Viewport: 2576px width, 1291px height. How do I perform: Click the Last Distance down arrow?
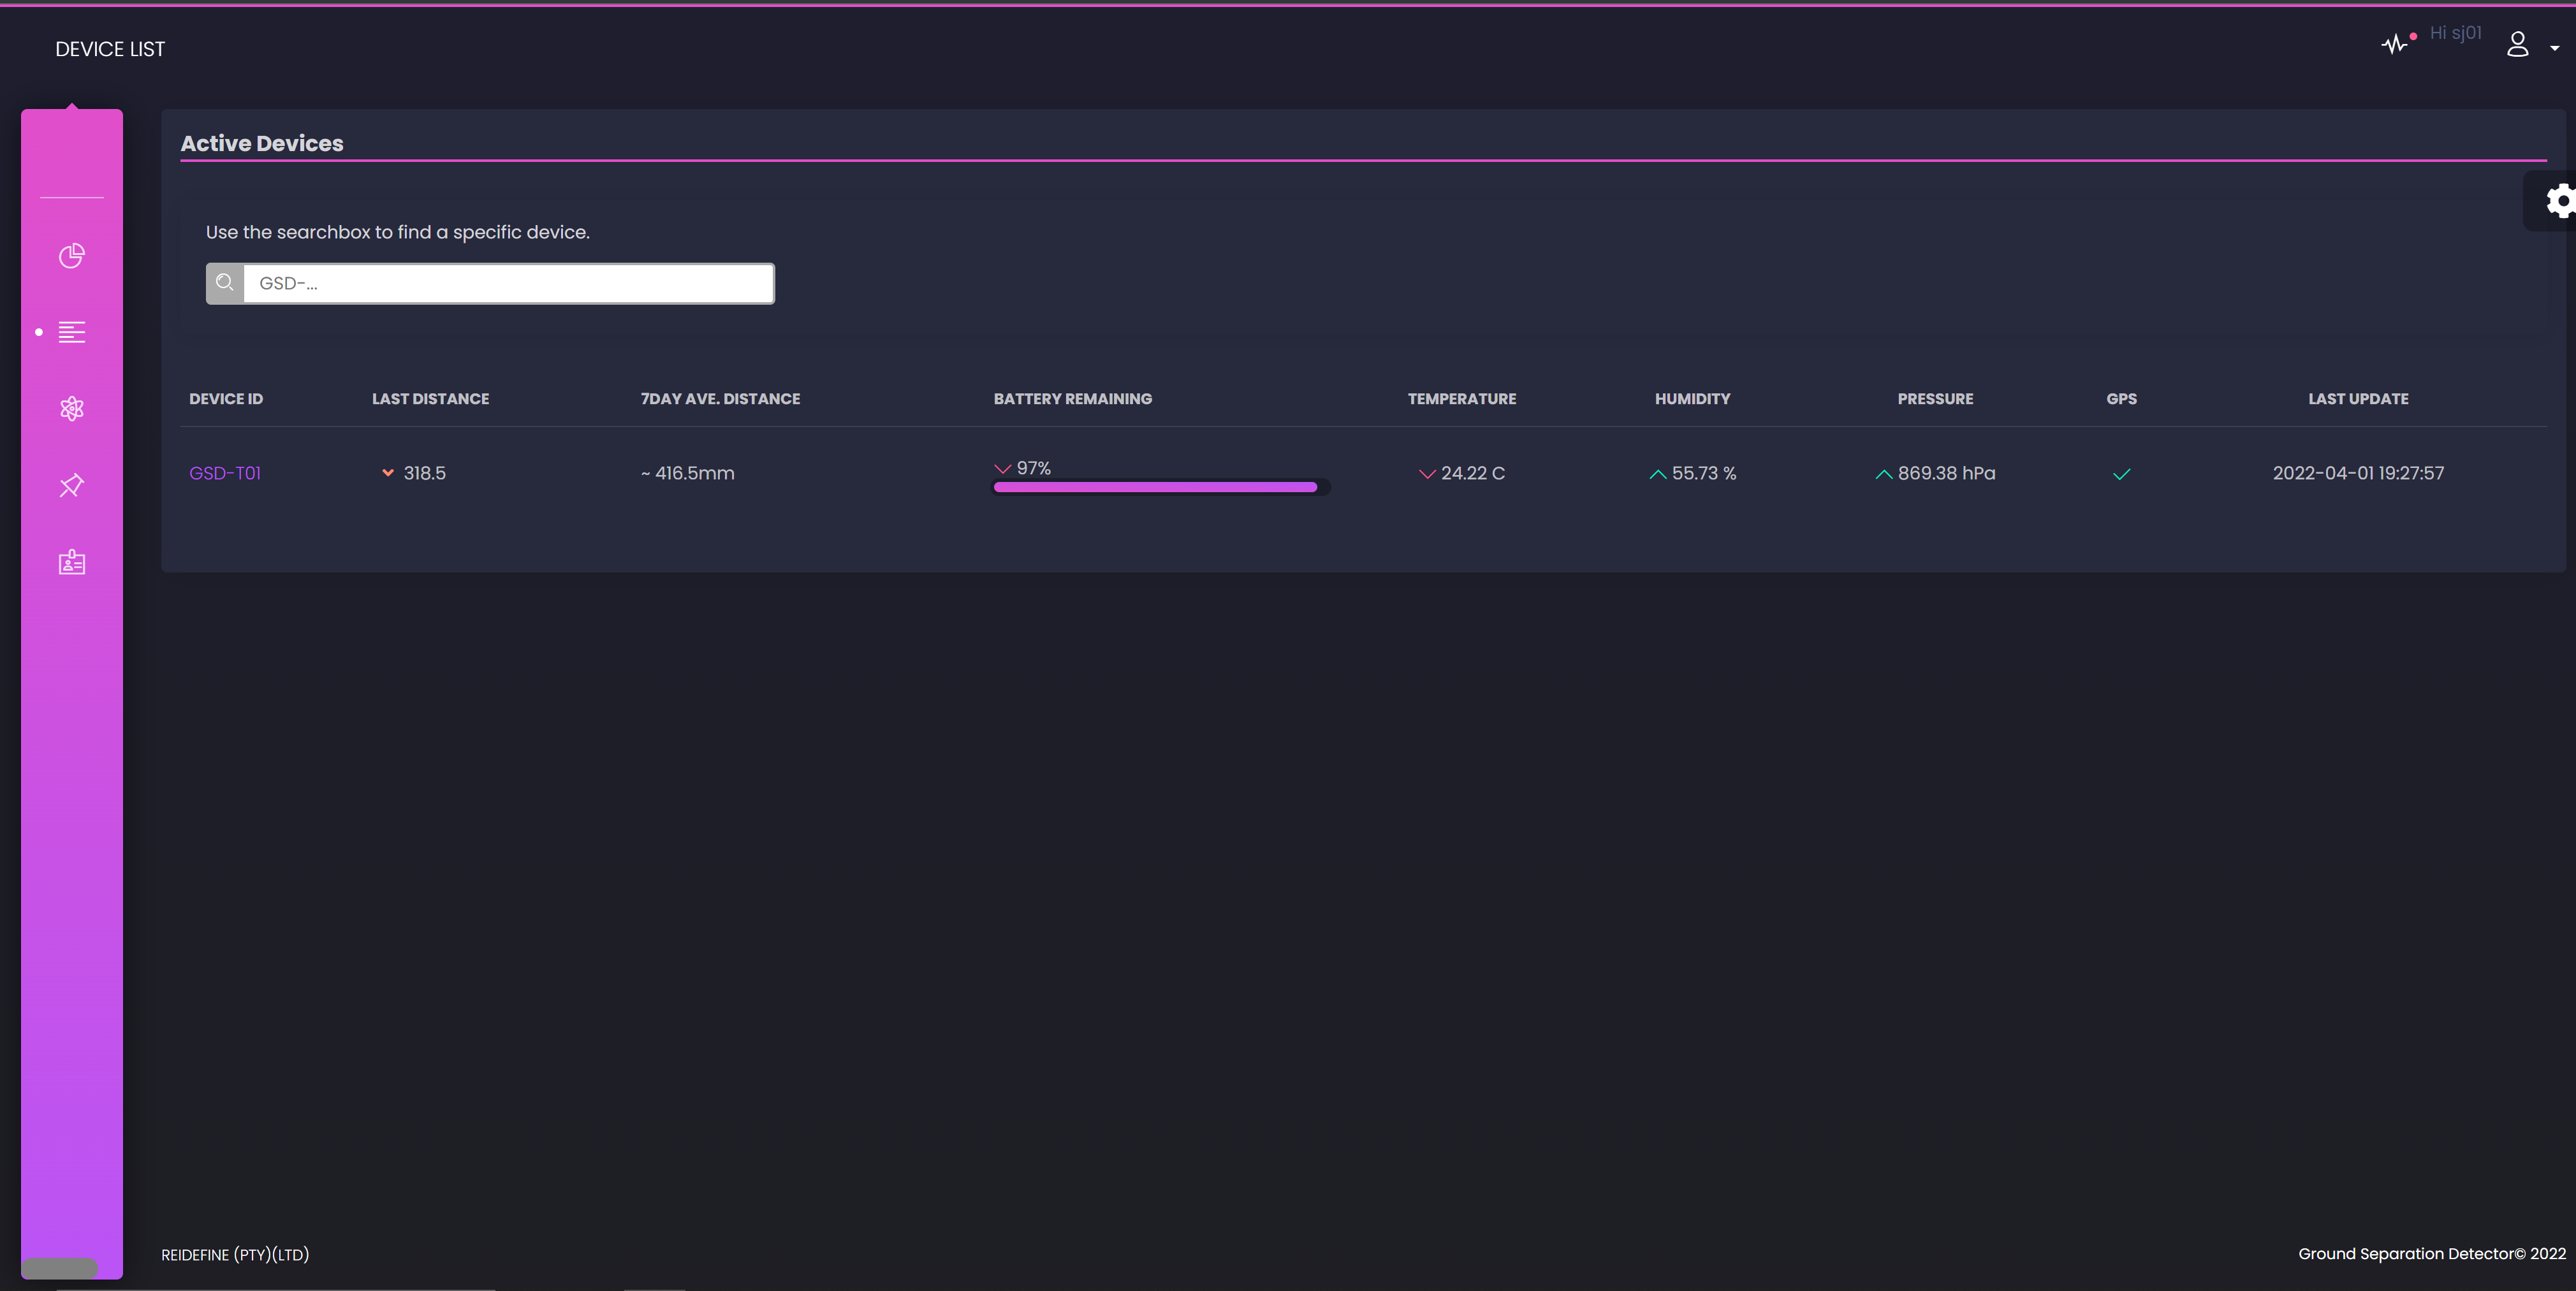click(388, 473)
